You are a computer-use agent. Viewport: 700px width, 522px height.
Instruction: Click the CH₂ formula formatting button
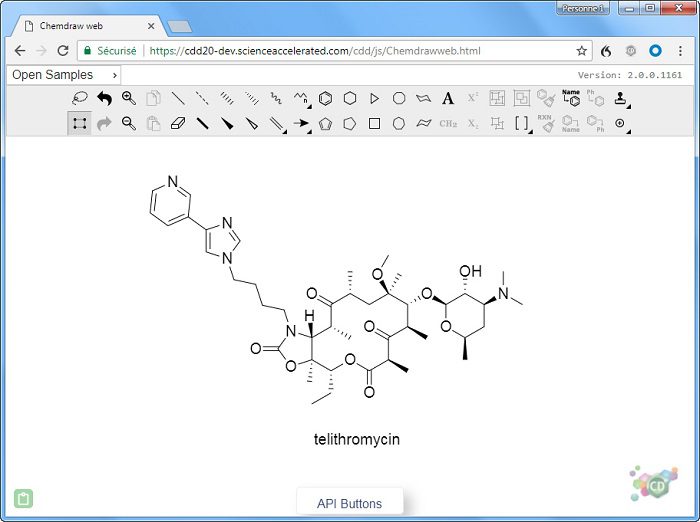448,124
